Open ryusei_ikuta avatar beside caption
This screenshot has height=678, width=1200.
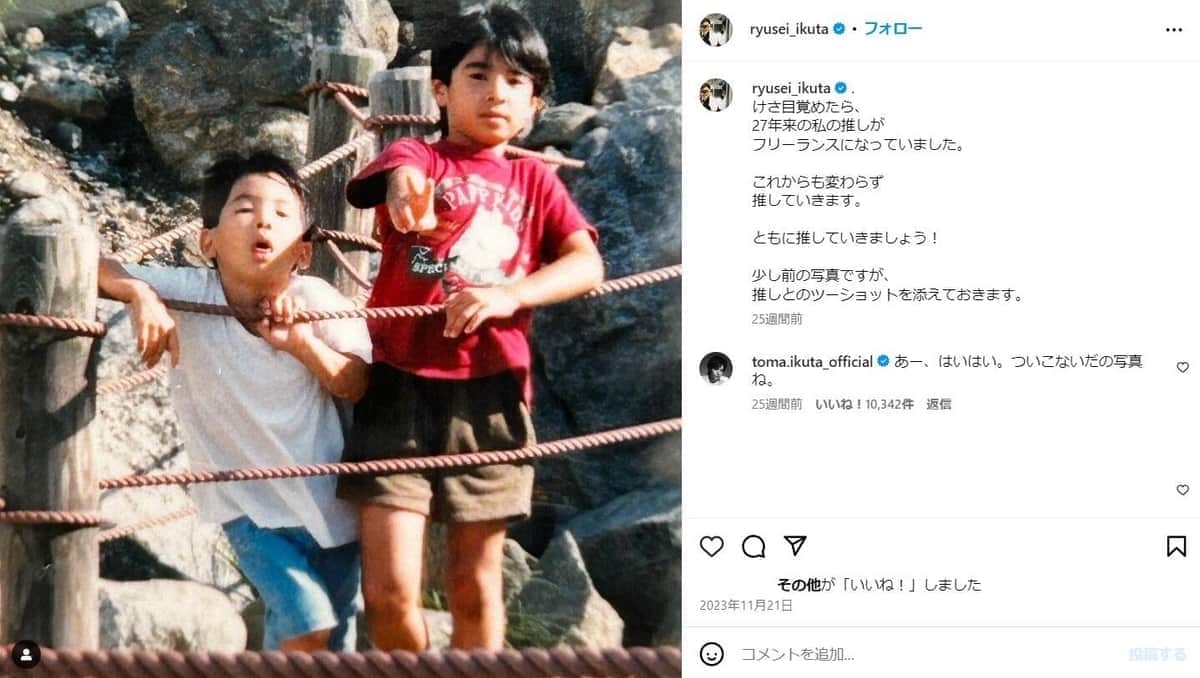715,94
